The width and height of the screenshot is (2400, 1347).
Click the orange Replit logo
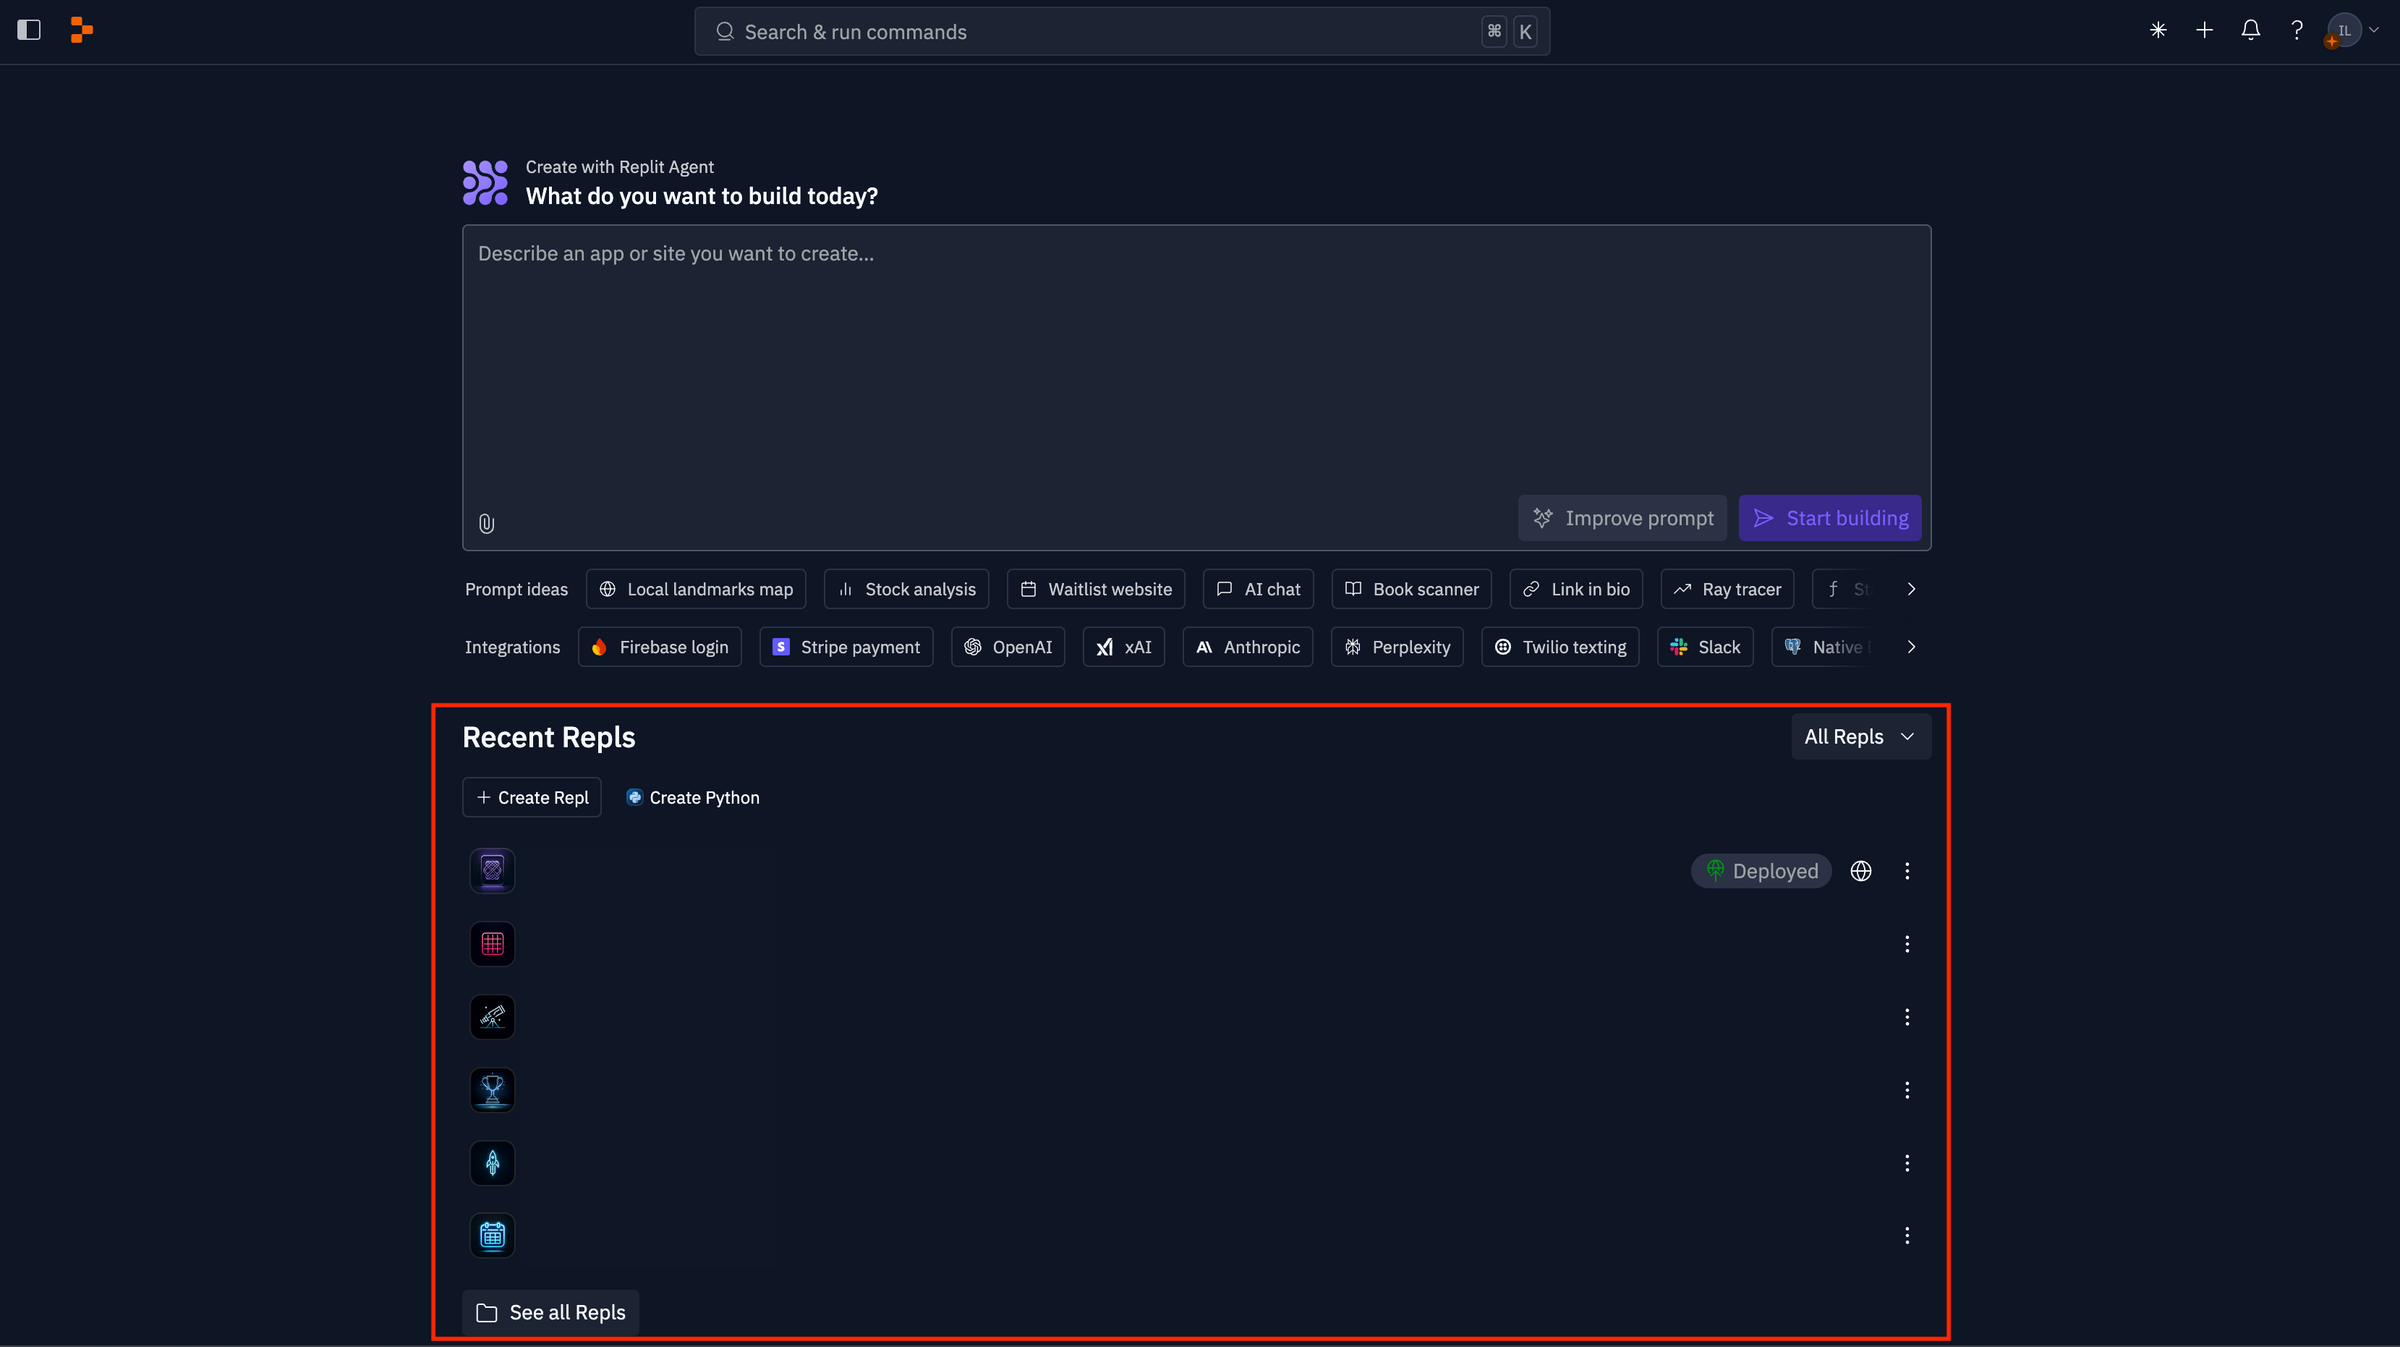tap(82, 30)
